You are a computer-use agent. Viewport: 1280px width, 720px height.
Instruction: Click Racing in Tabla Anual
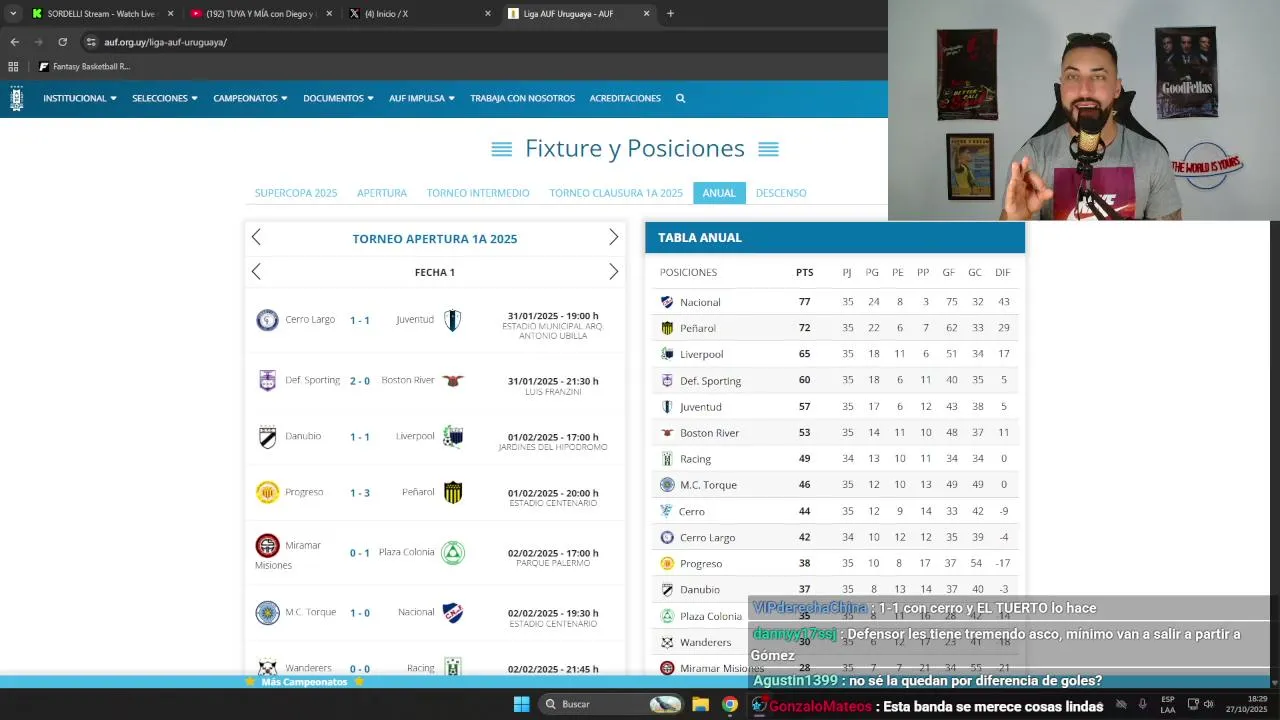[695, 459]
